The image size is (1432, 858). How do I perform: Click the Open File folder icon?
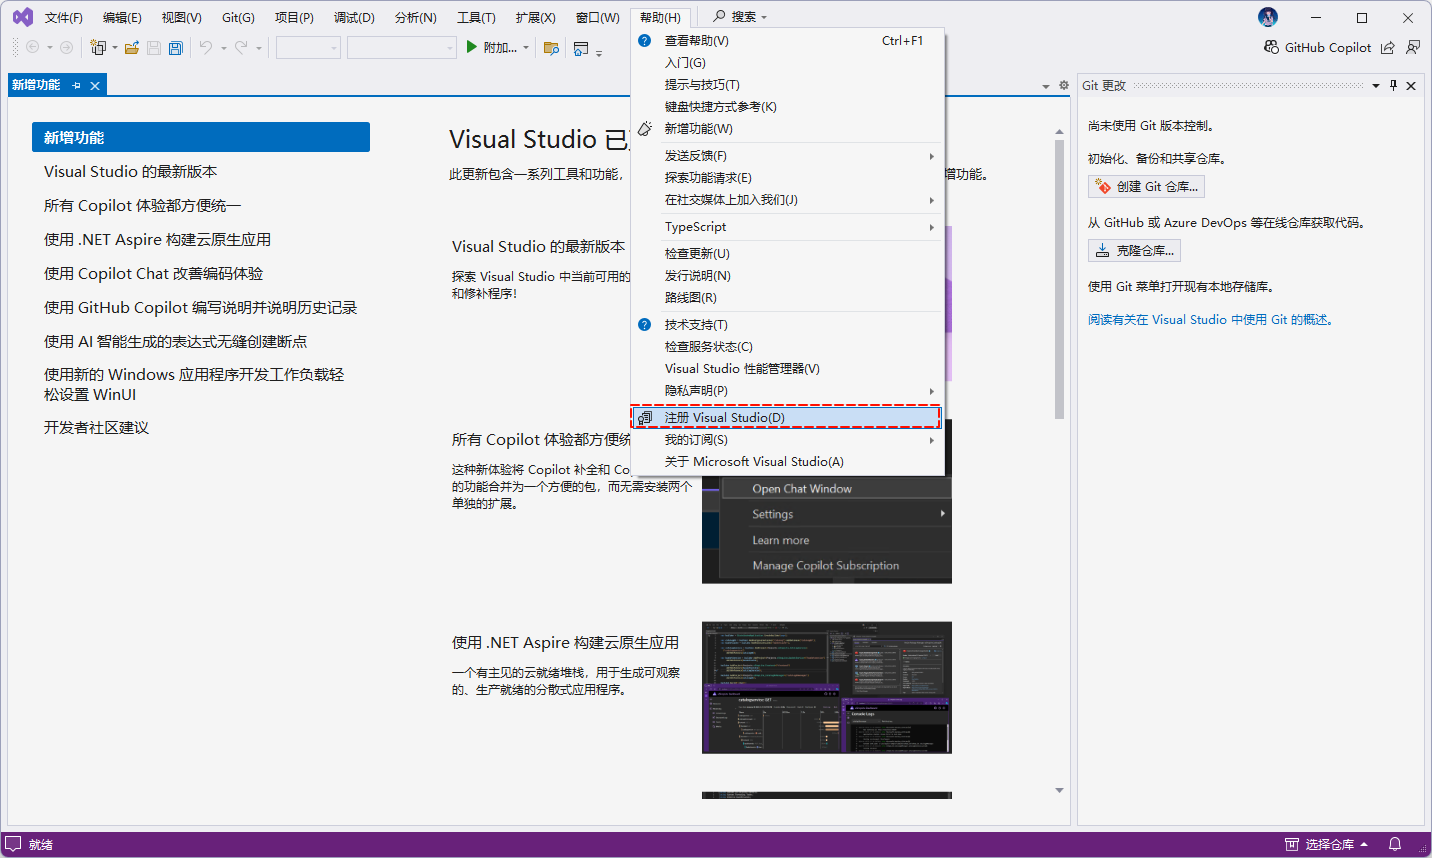(x=131, y=48)
